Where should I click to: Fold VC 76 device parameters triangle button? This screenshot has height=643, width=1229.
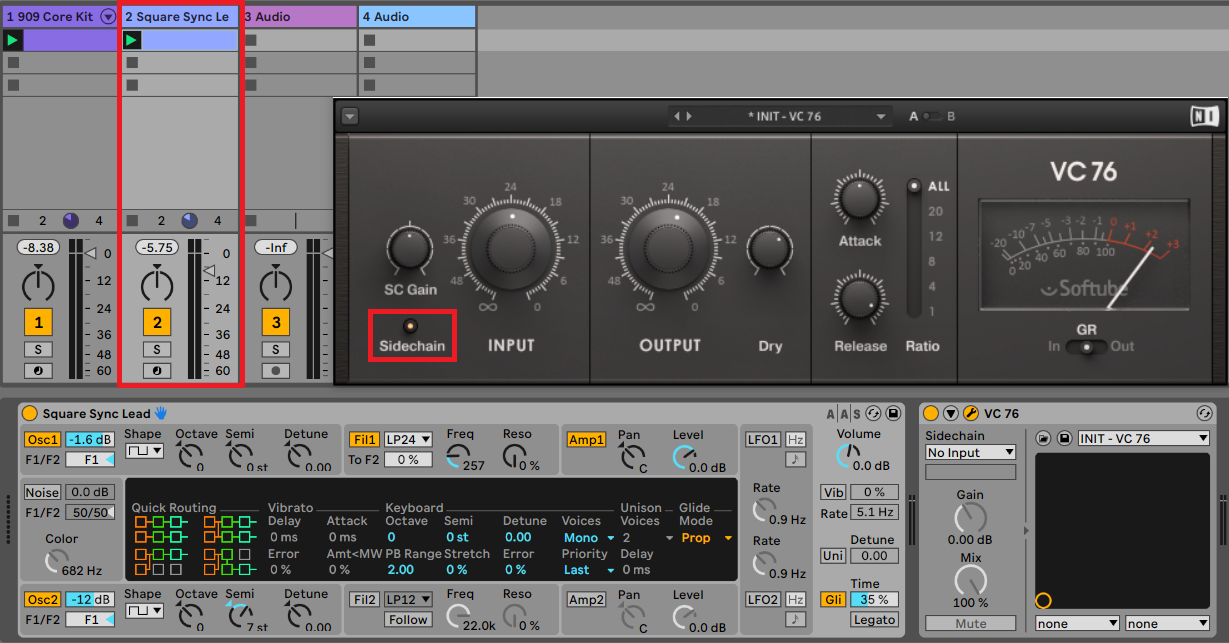coord(951,414)
